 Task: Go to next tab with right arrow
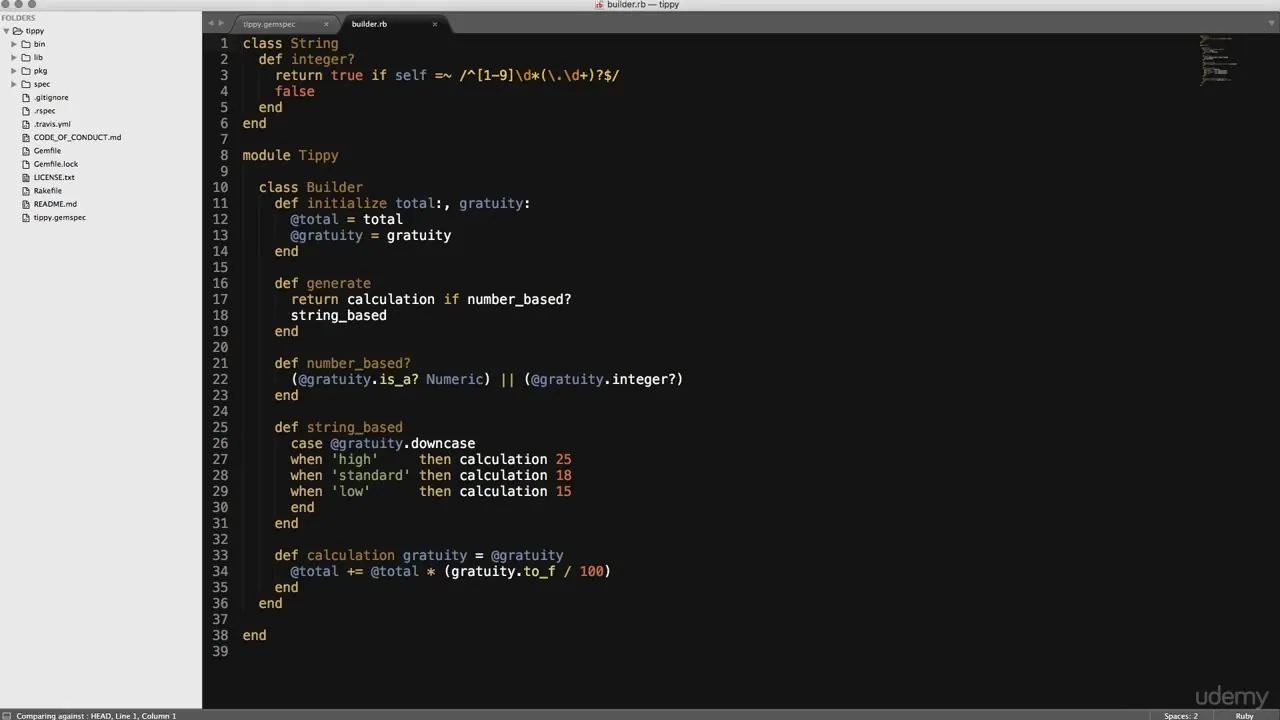(221, 23)
